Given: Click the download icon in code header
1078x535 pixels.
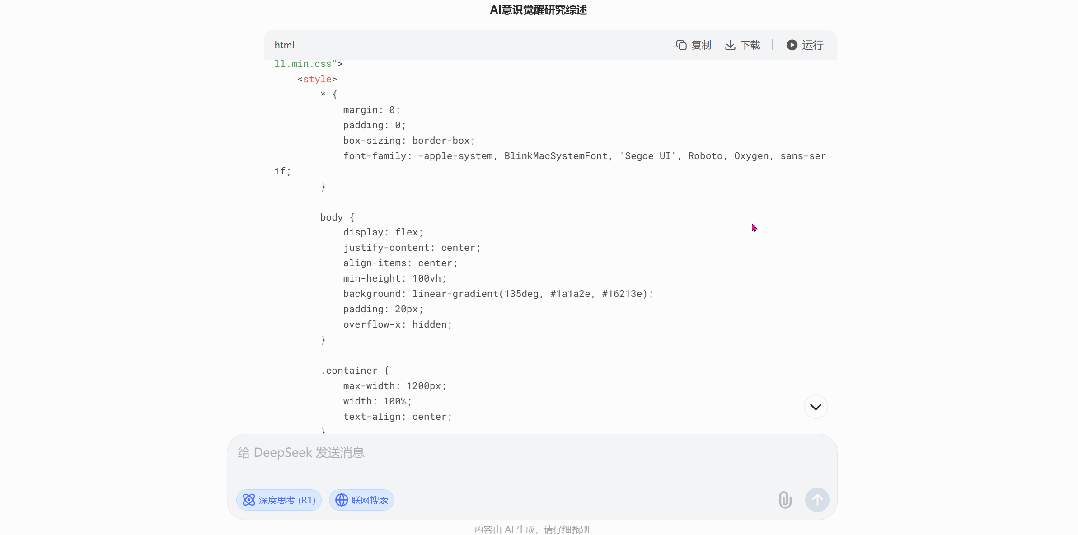Looking at the screenshot, I should 730,45.
